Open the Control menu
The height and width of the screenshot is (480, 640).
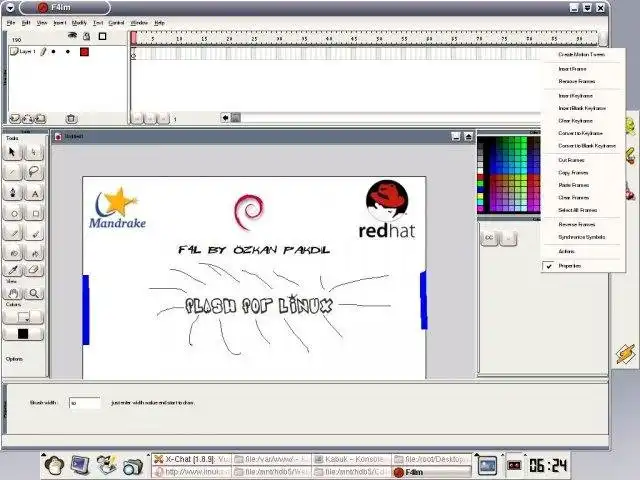pyautogui.click(x=116, y=23)
